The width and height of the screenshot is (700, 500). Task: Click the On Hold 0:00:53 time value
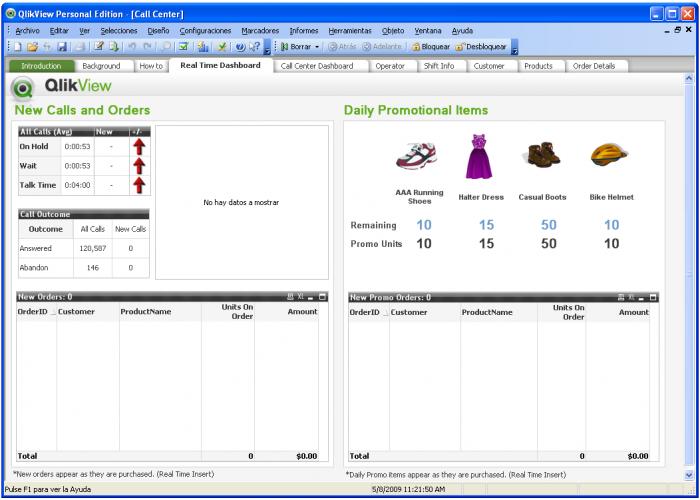77,146
